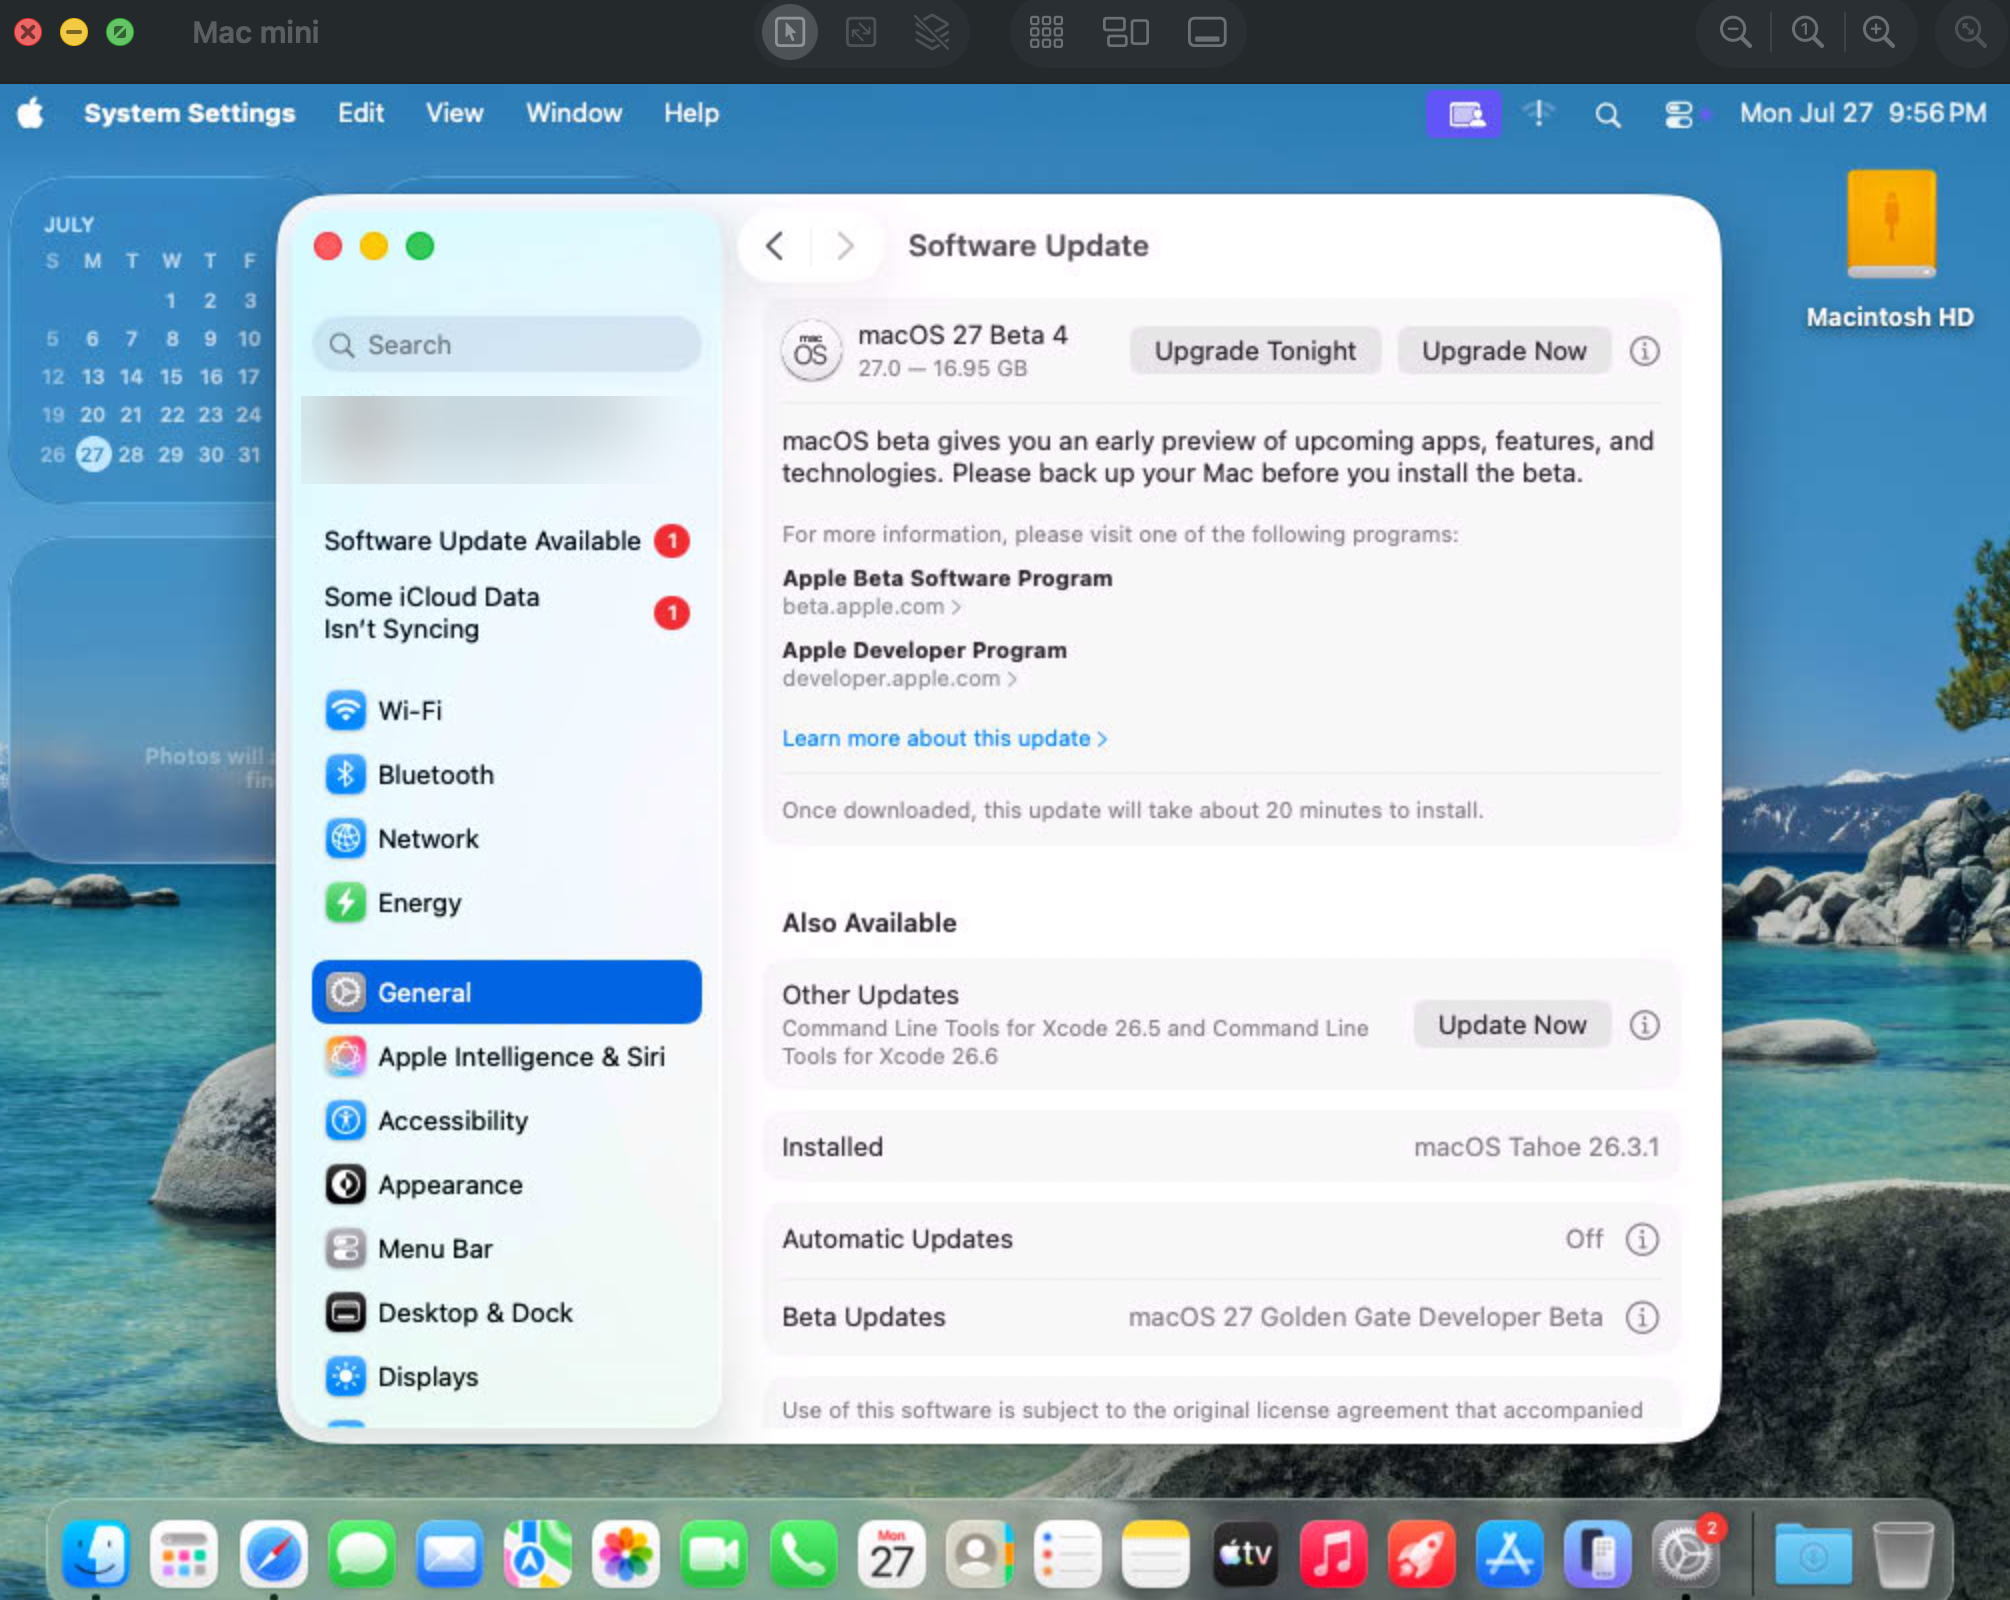The height and width of the screenshot is (1600, 2010).
Task: Open the View menu
Action: [x=455, y=113]
